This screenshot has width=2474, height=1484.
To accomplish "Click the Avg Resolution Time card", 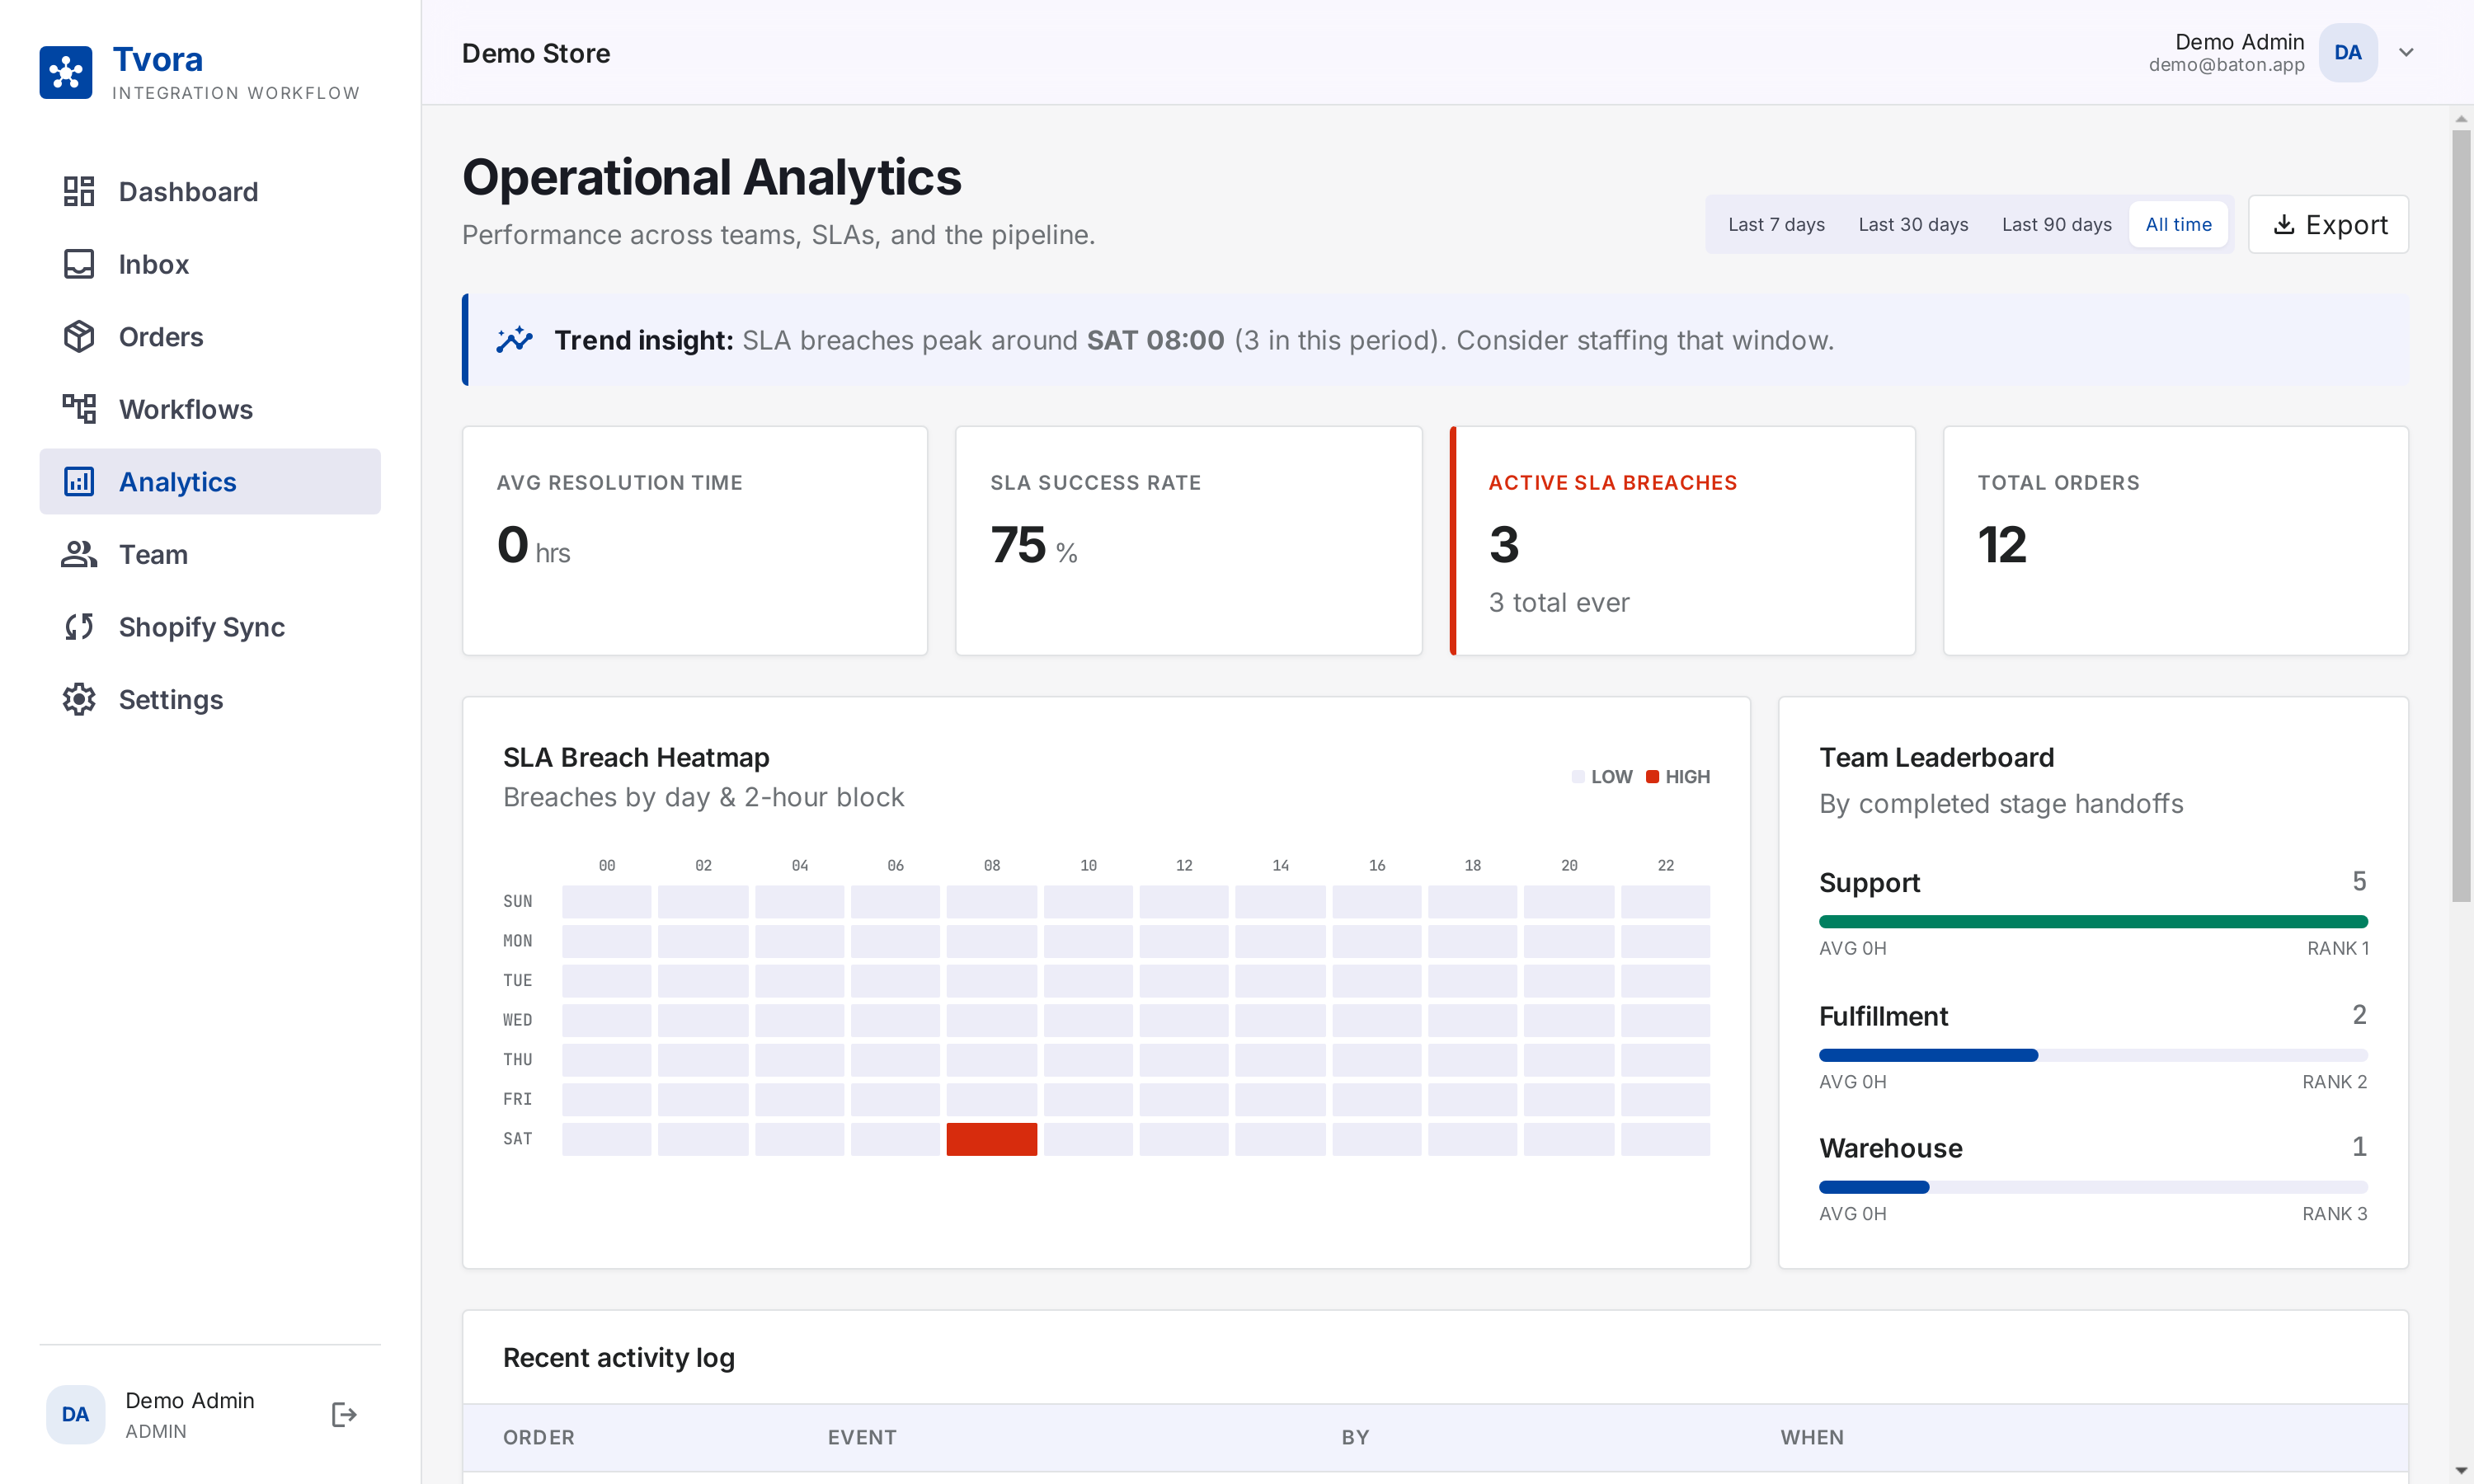I will tap(695, 541).
